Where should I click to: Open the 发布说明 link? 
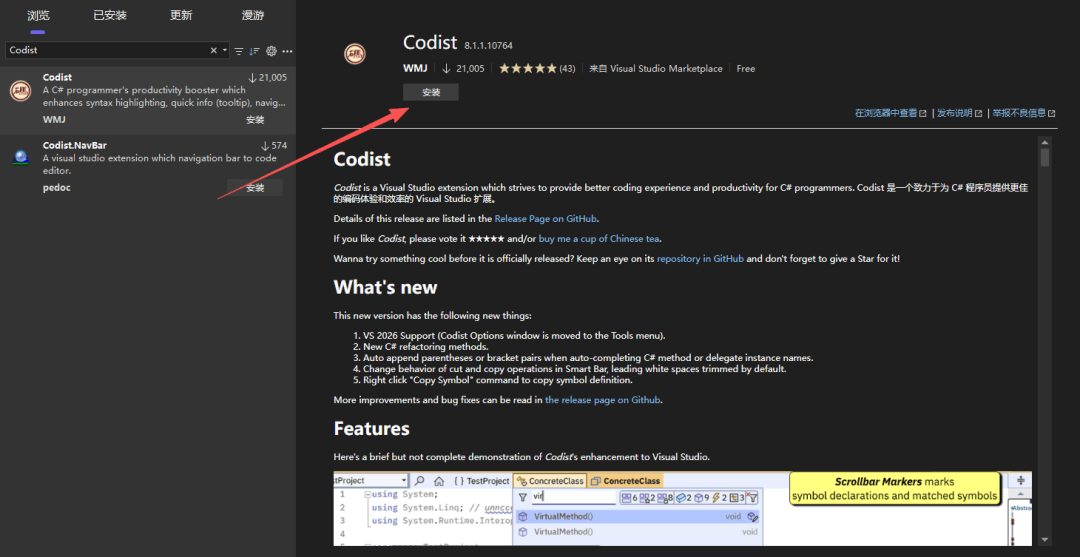959,113
